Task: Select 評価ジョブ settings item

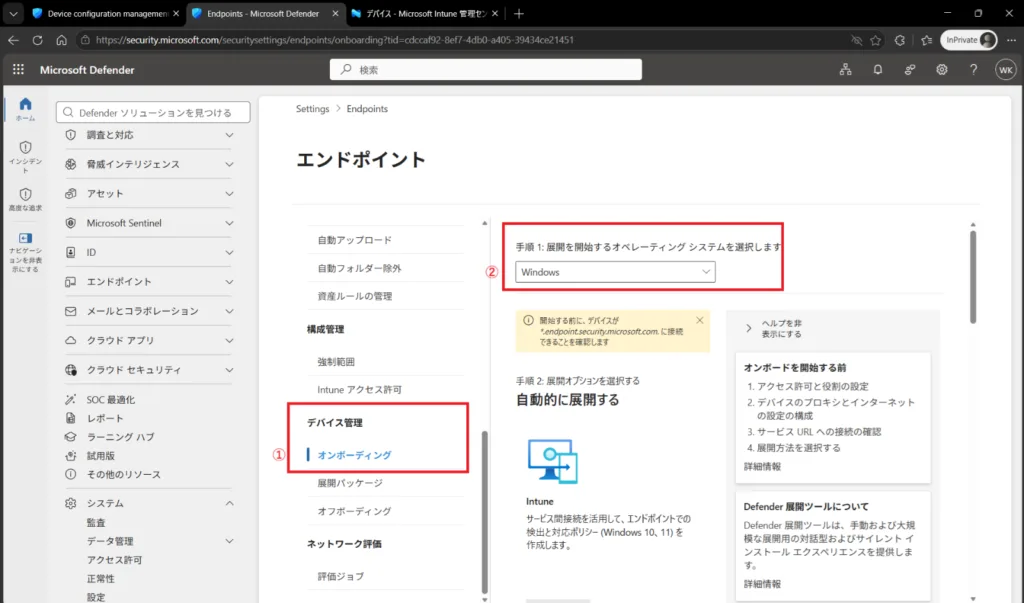Action: (x=340, y=576)
